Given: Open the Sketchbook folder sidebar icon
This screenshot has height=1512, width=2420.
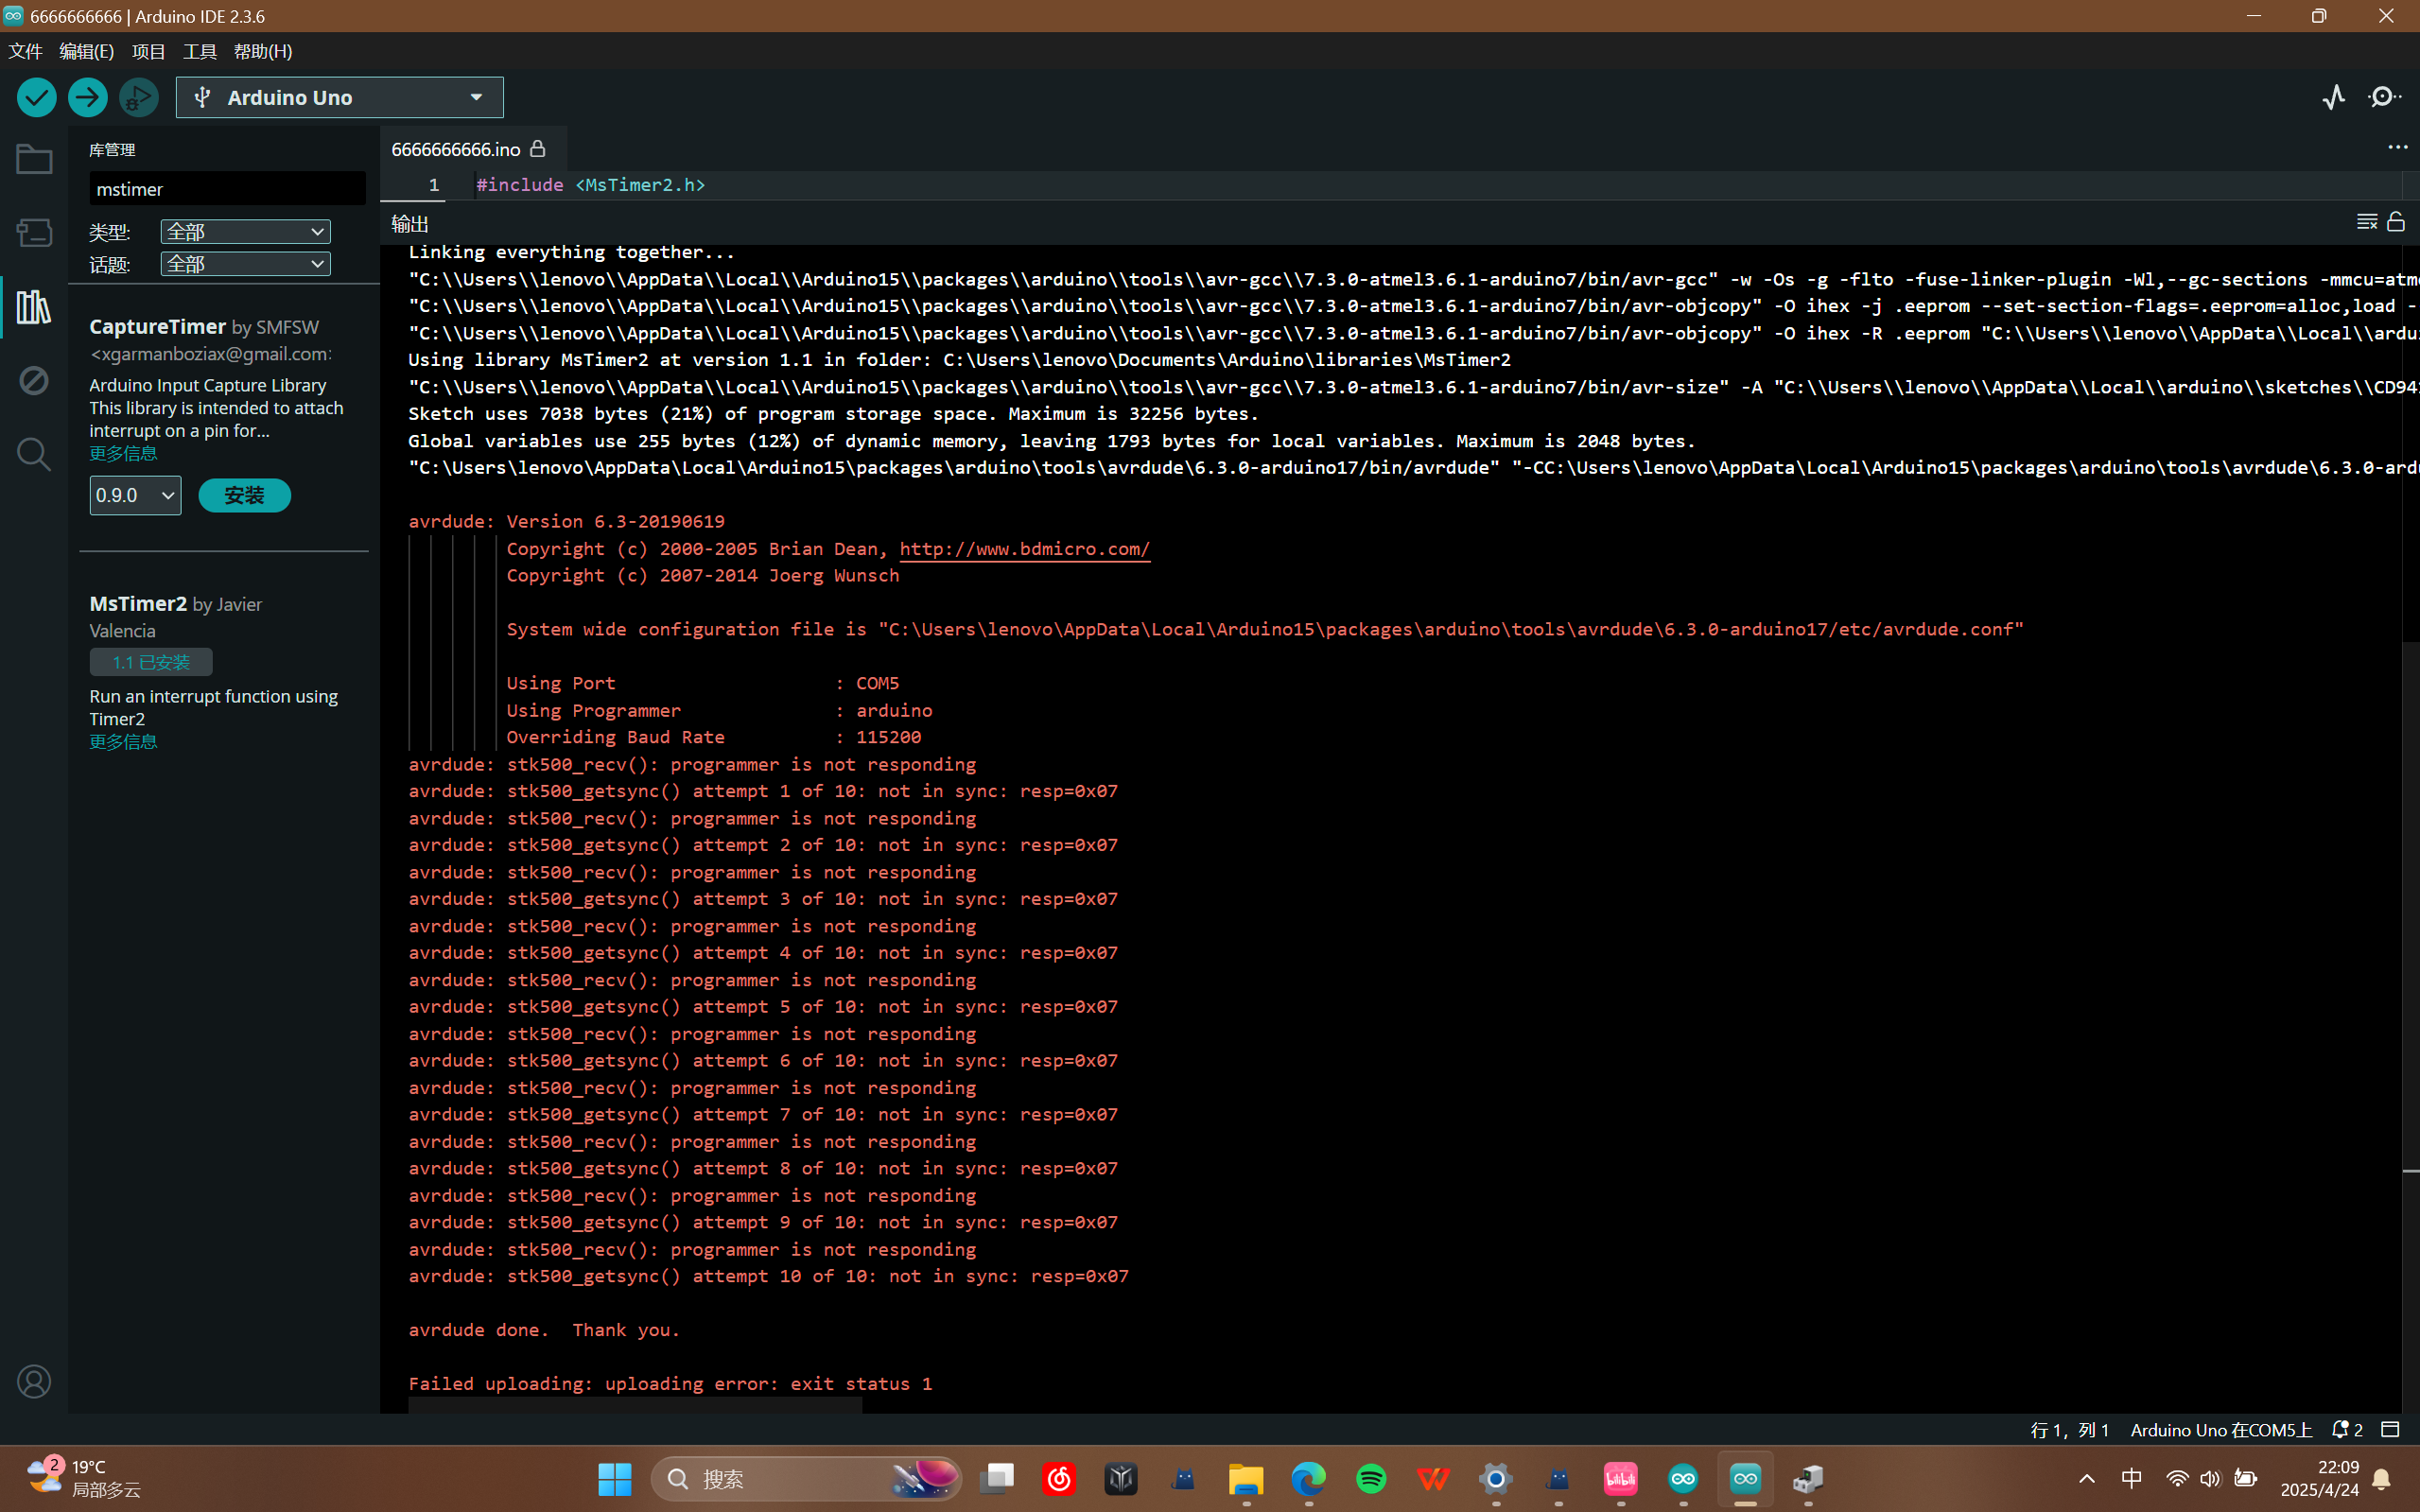Looking at the screenshot, I should pyautogui.click(x=34, y=160).
